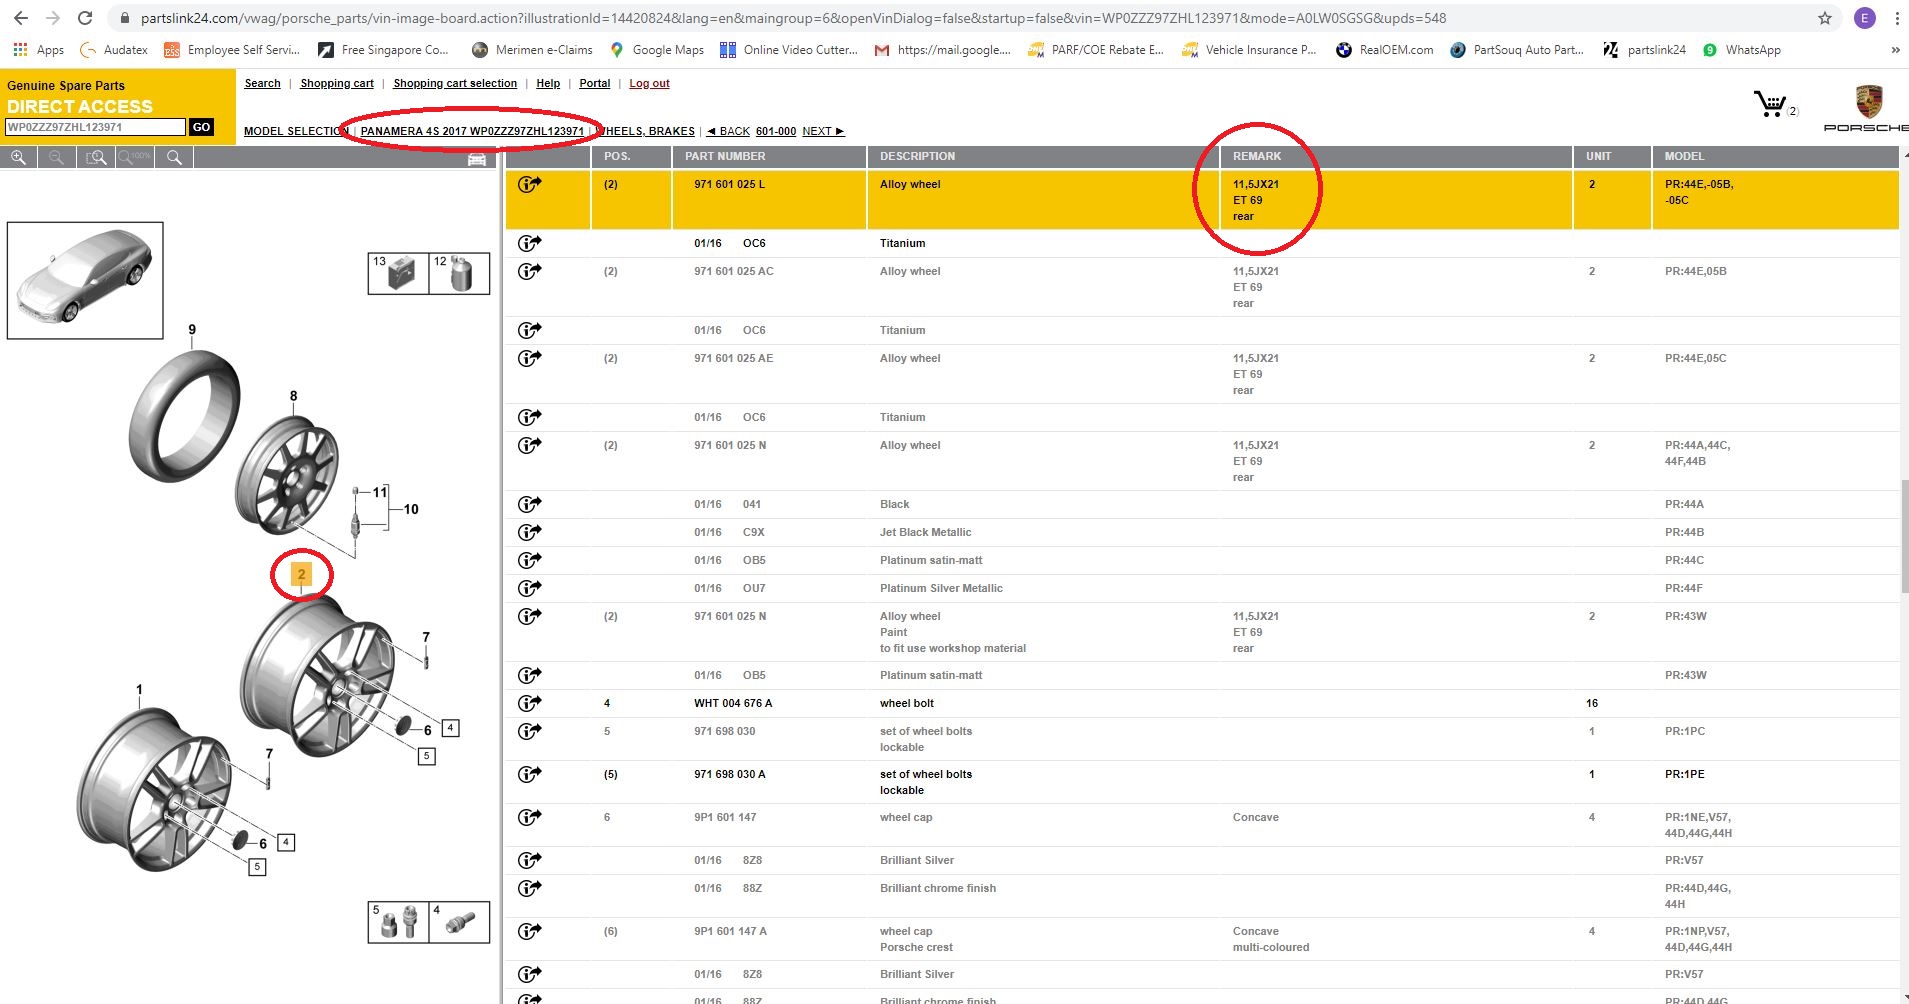Open Chrome three-dot menu
This screenshot has height=1004, width=1909.
click(x=1897, y=18)
